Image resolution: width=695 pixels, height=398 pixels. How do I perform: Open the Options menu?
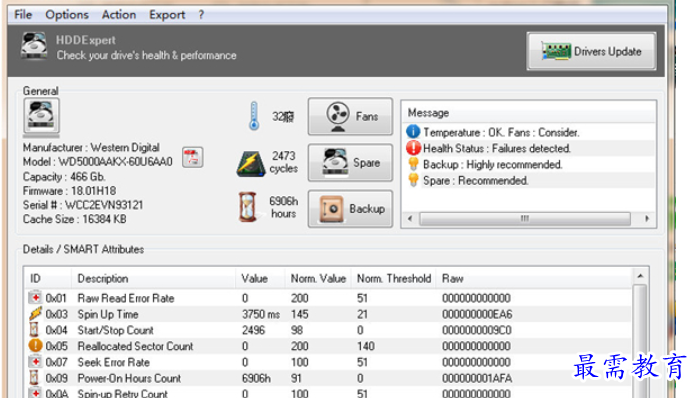(67, 15)
